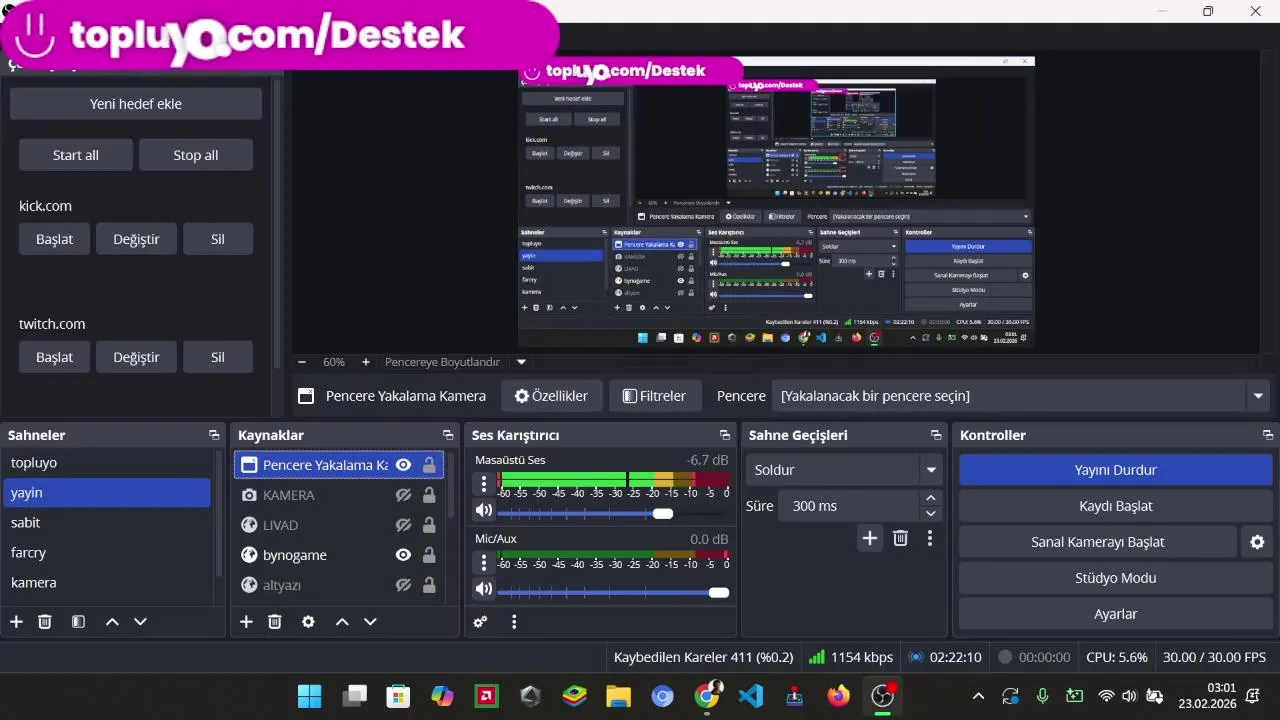Viewport: 1280px width, 720px height.
Task: Open virtual camera settings gear
Action: point(1257,542)
